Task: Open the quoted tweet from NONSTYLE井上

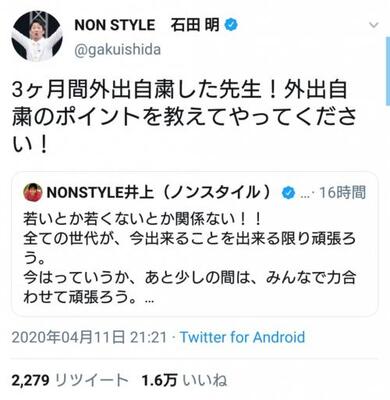Action: coord(195,244)
